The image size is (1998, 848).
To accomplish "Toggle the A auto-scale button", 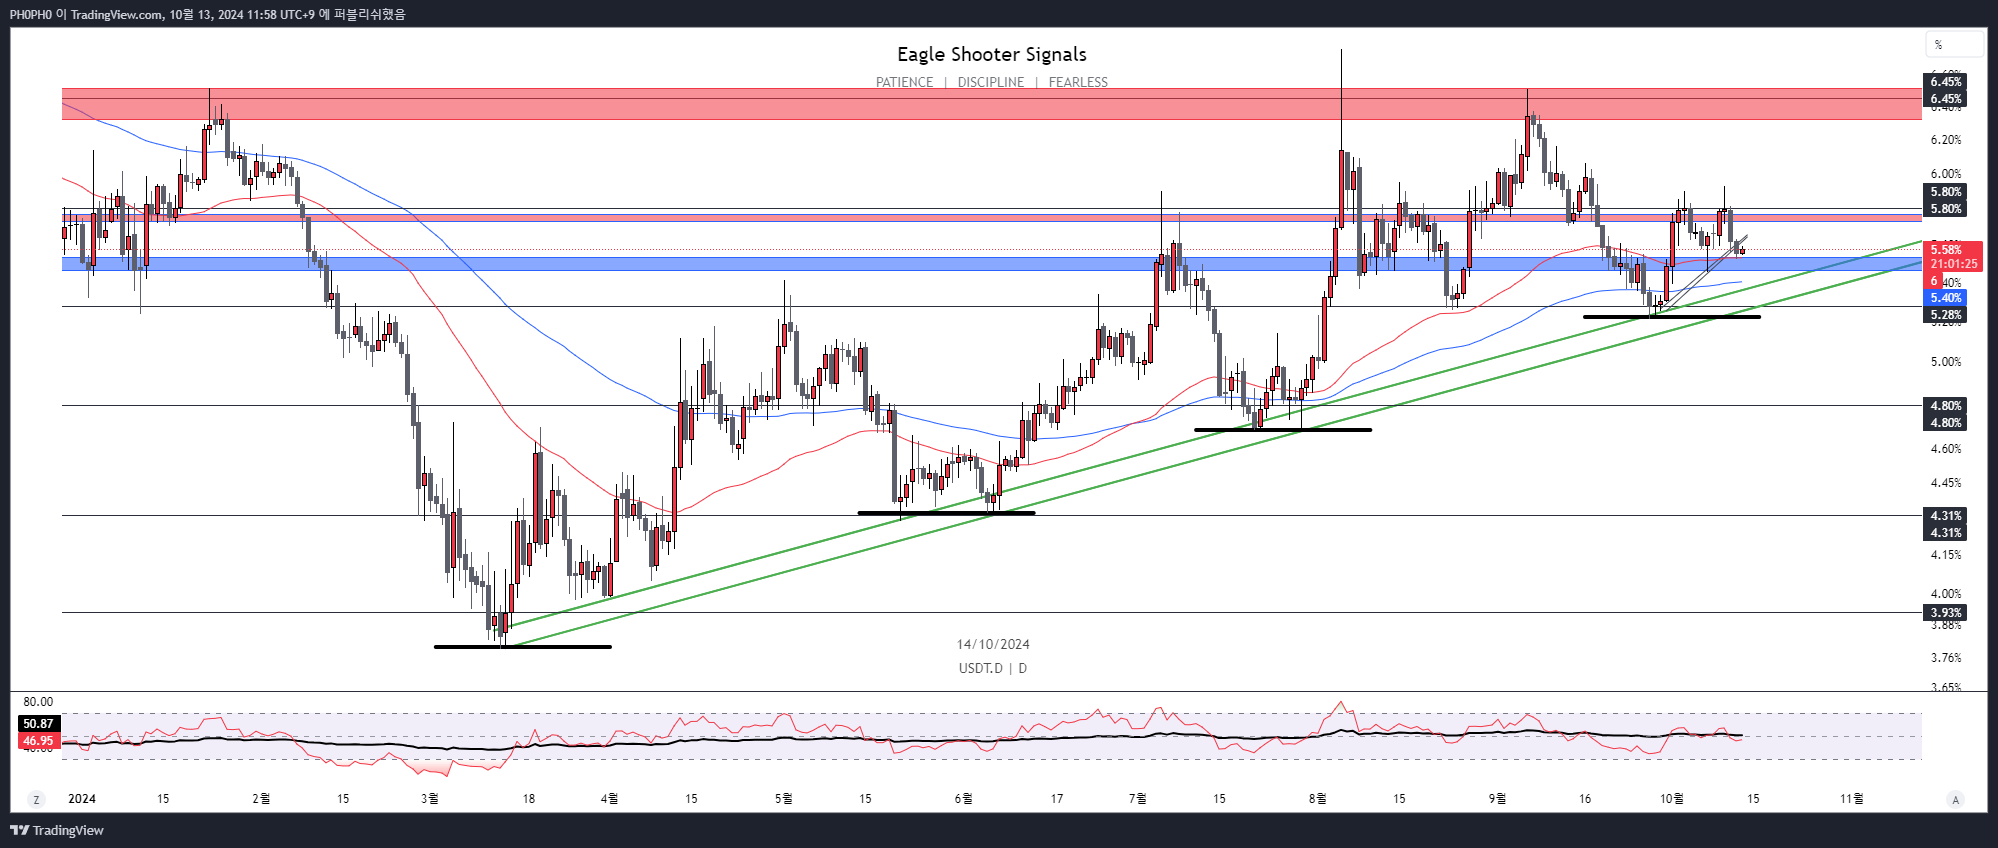I will point(1956,799).
